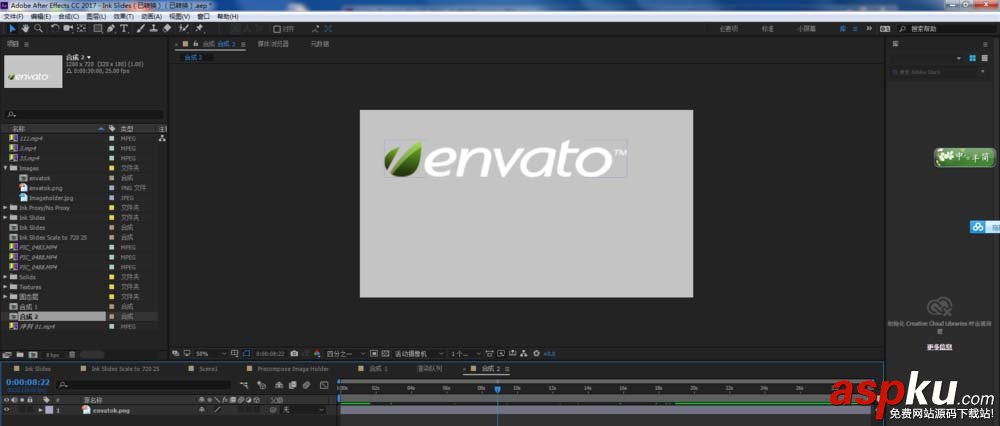
Task: Click the project panel search field
Action: coord(84,115)
